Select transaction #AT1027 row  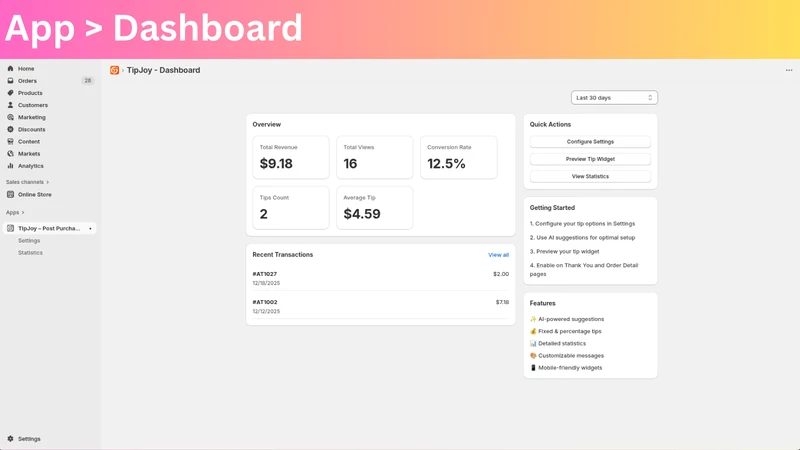(381, 278)
